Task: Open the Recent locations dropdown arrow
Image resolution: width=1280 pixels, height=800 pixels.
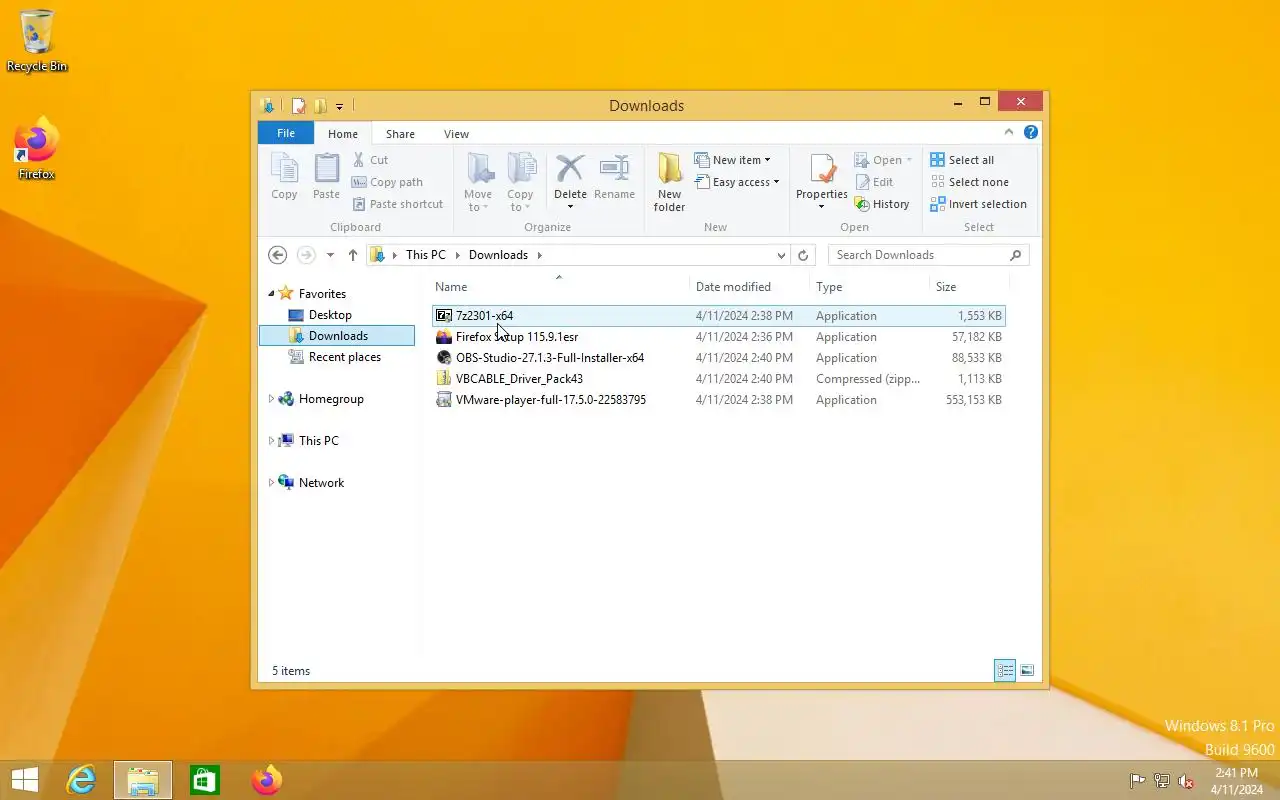Action: click(x=330, y=255)
